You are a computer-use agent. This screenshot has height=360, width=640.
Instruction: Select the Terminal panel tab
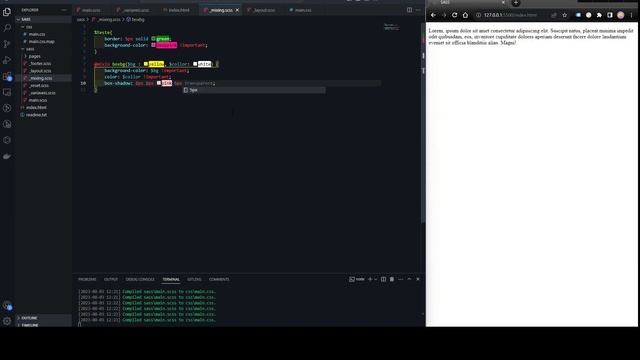click(171, 279)
